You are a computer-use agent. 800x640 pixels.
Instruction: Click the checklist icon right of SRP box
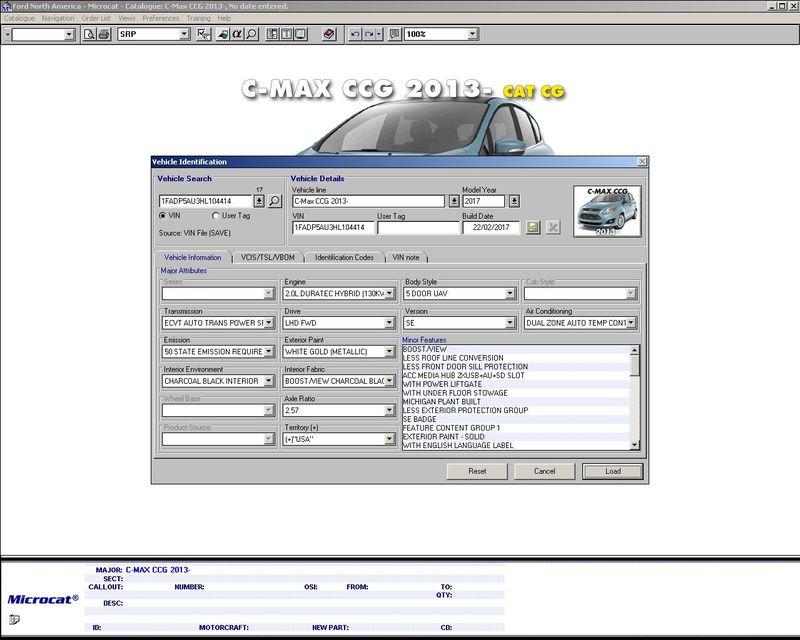(x=204, y=34)
